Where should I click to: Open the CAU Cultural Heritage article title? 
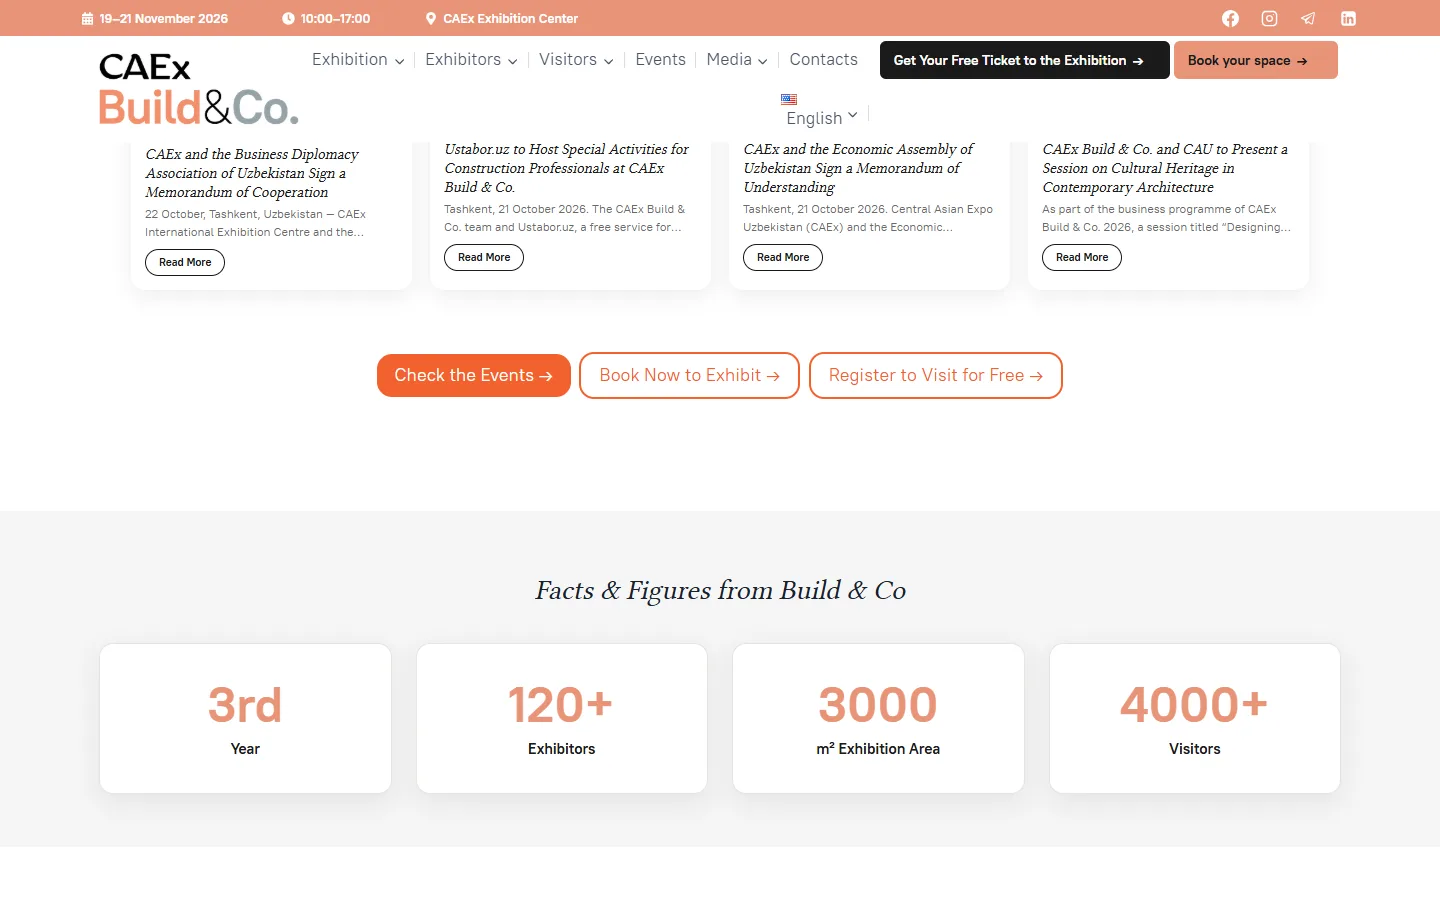[x=1165, y=168]
